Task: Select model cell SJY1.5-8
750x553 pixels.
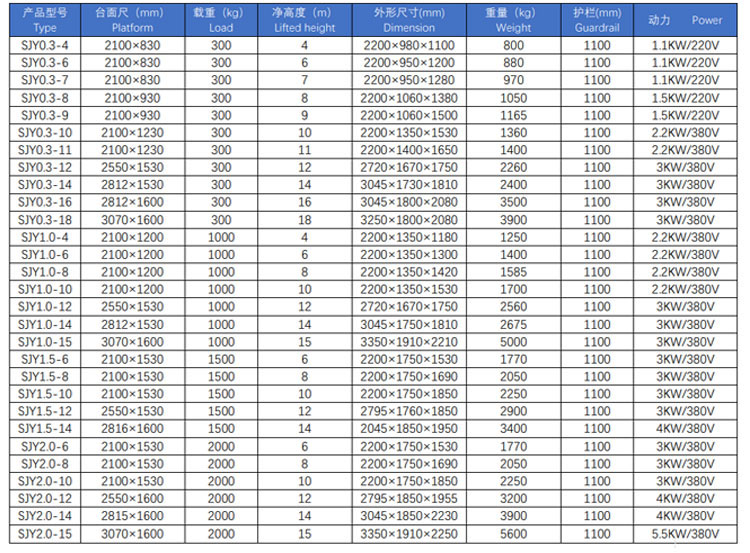Action: point(45,376)
